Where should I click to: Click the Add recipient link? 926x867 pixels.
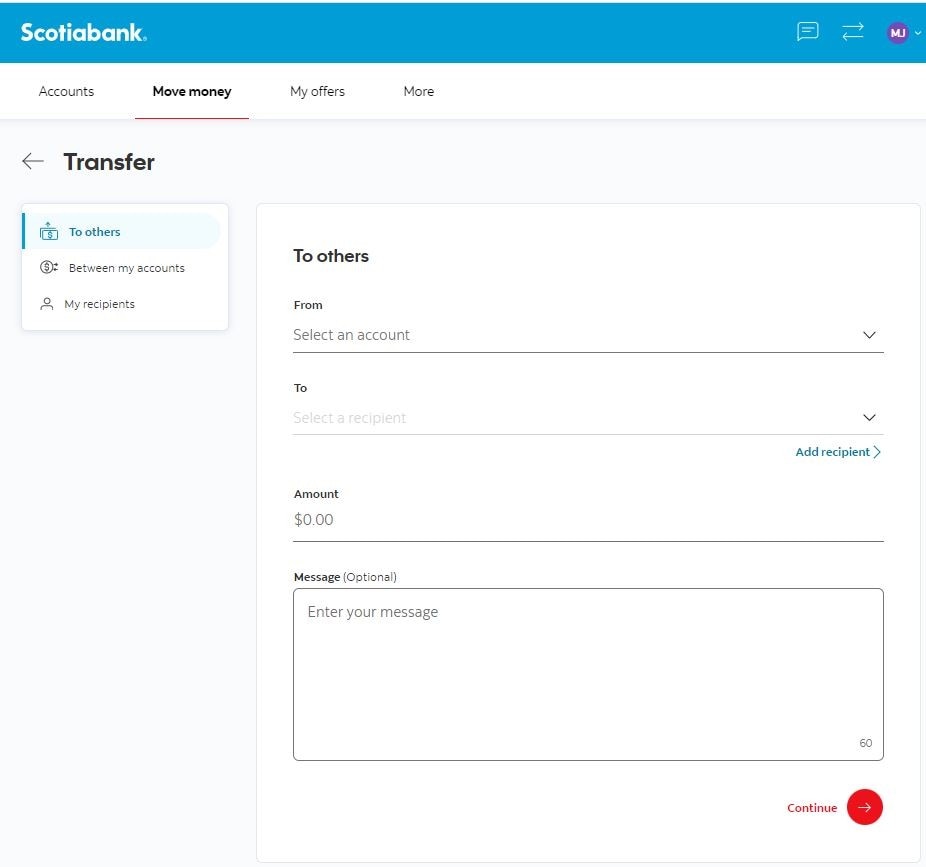[838, 452]
